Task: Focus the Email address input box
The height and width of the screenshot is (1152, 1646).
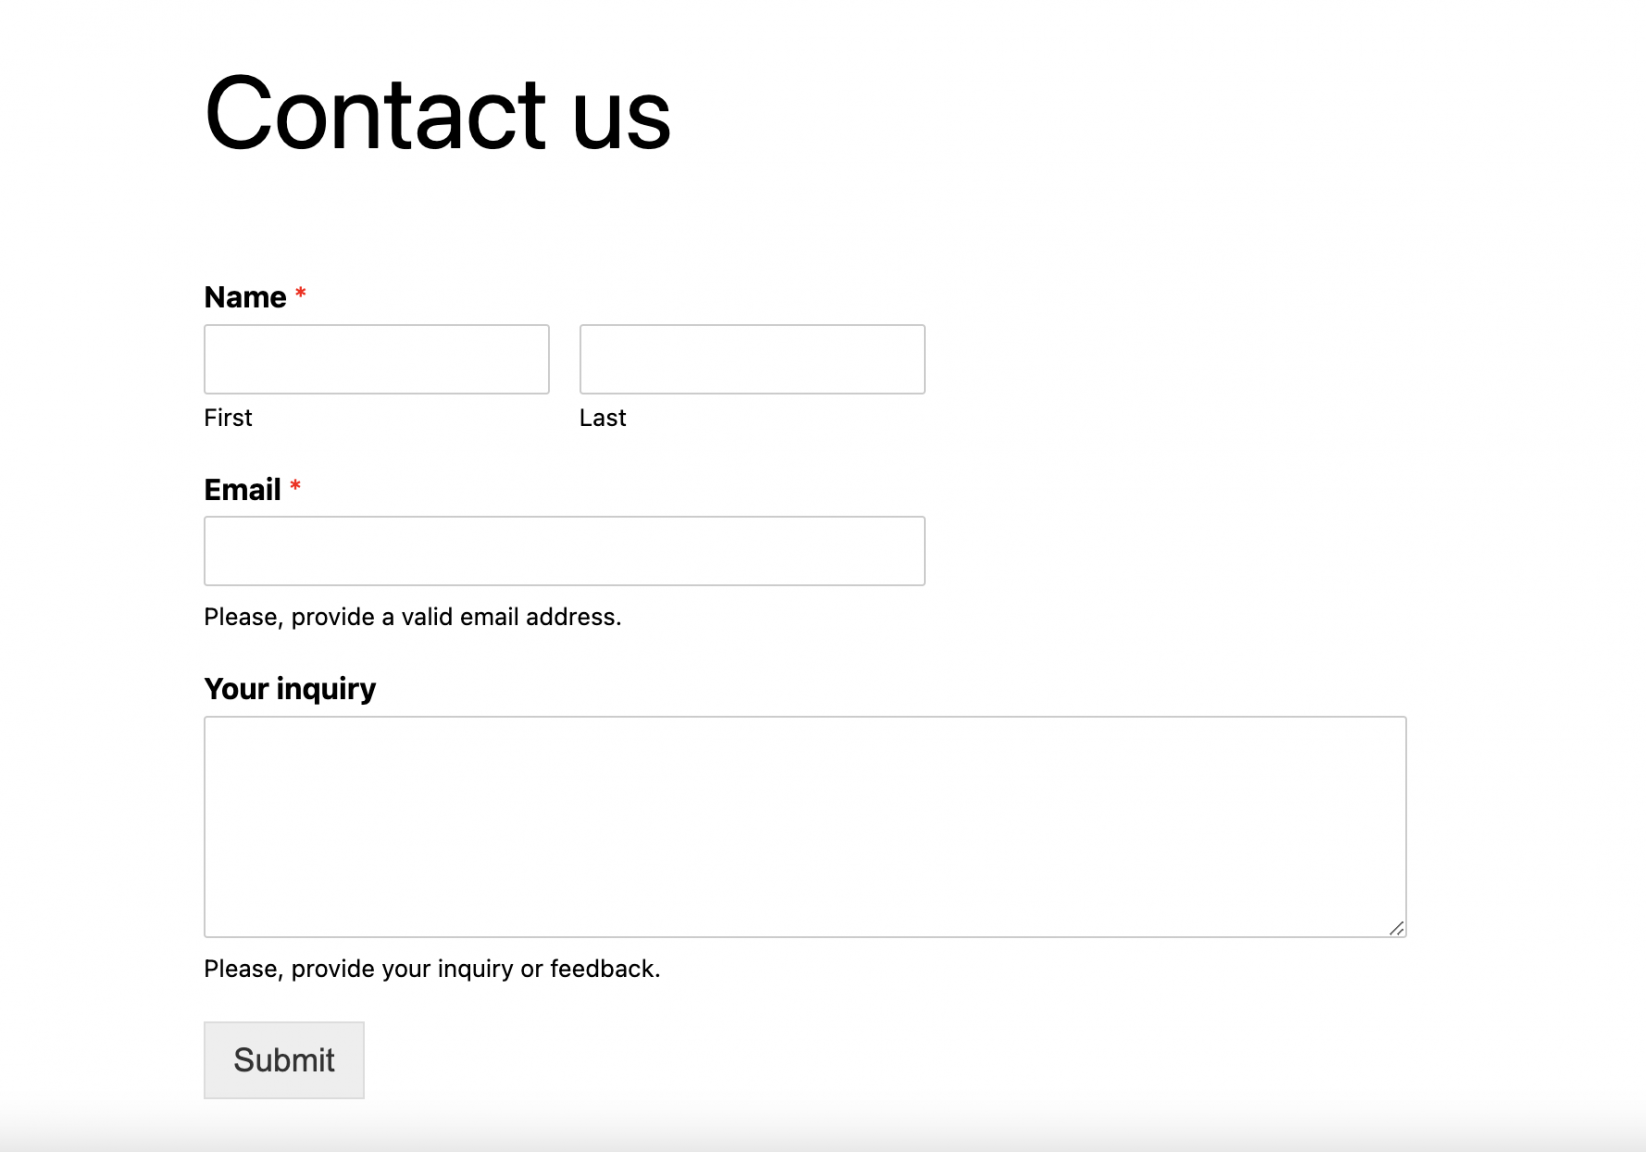Action: point(564,551)
